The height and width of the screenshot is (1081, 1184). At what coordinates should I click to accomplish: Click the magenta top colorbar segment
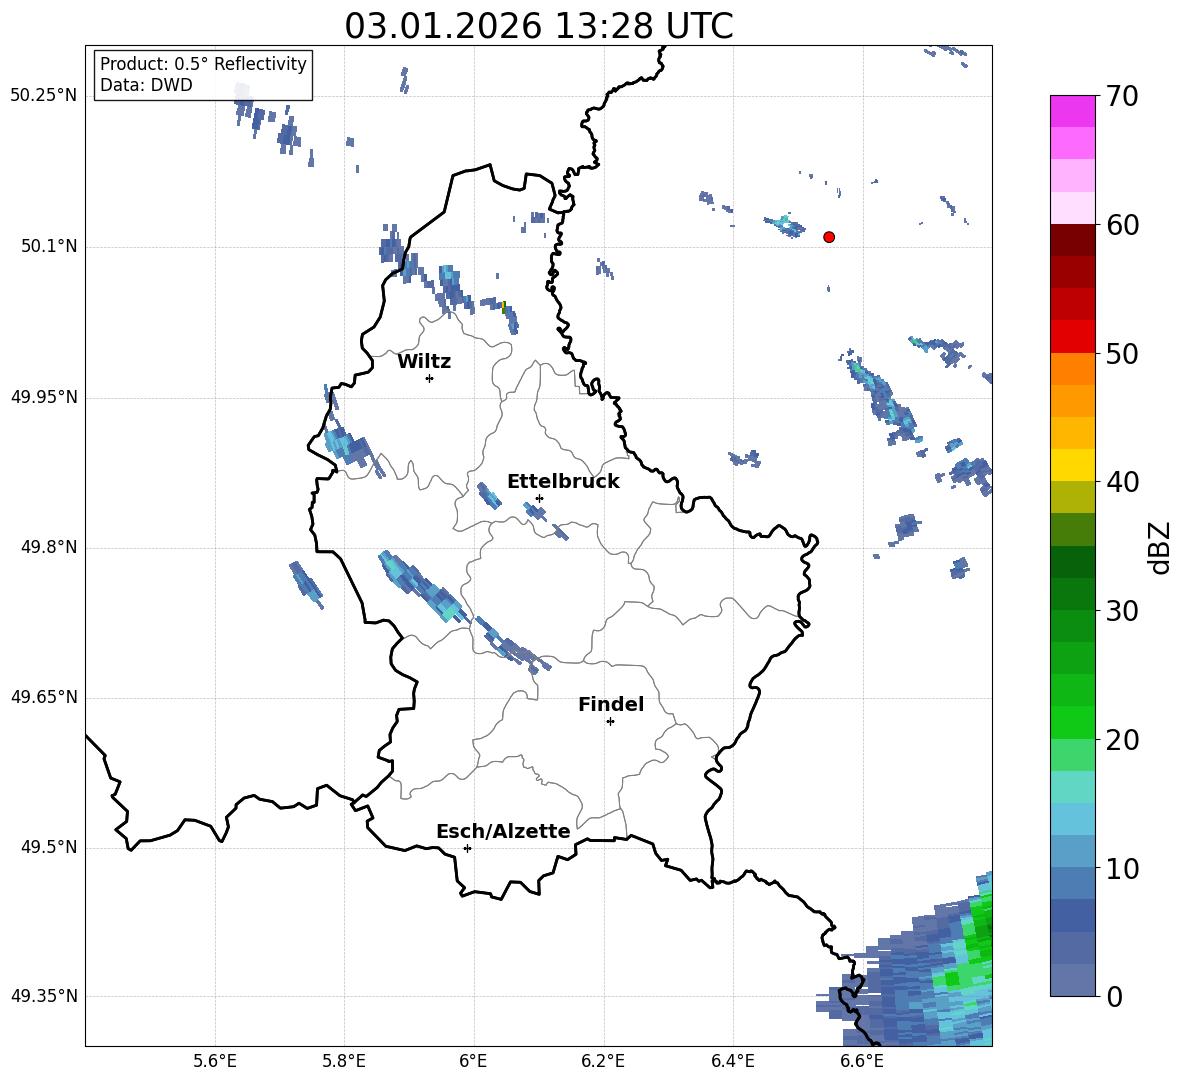1073,112
